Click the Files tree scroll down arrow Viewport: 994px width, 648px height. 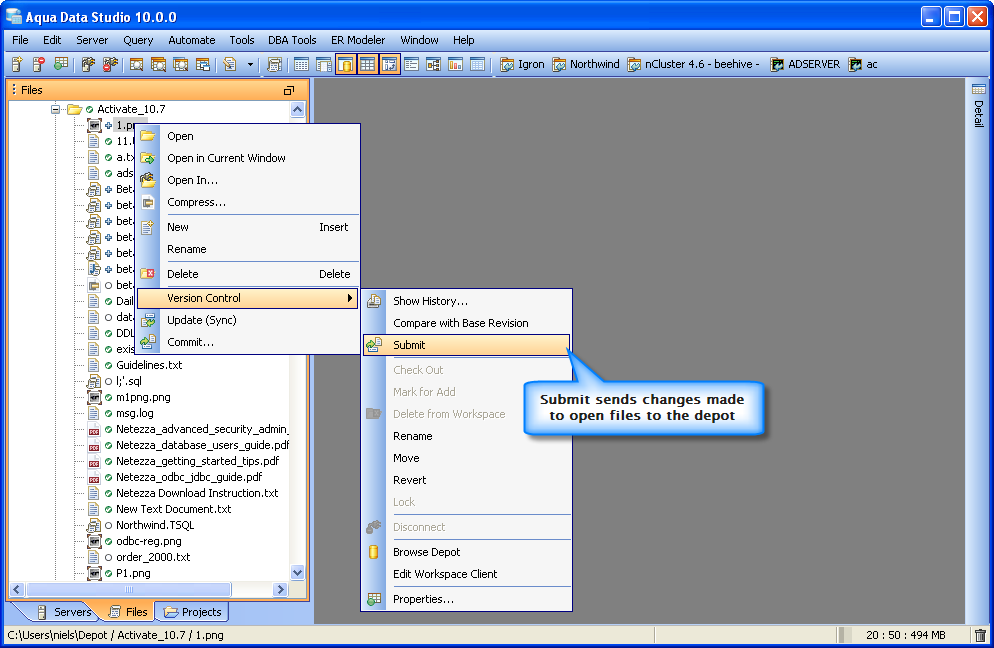coord(297,573)
